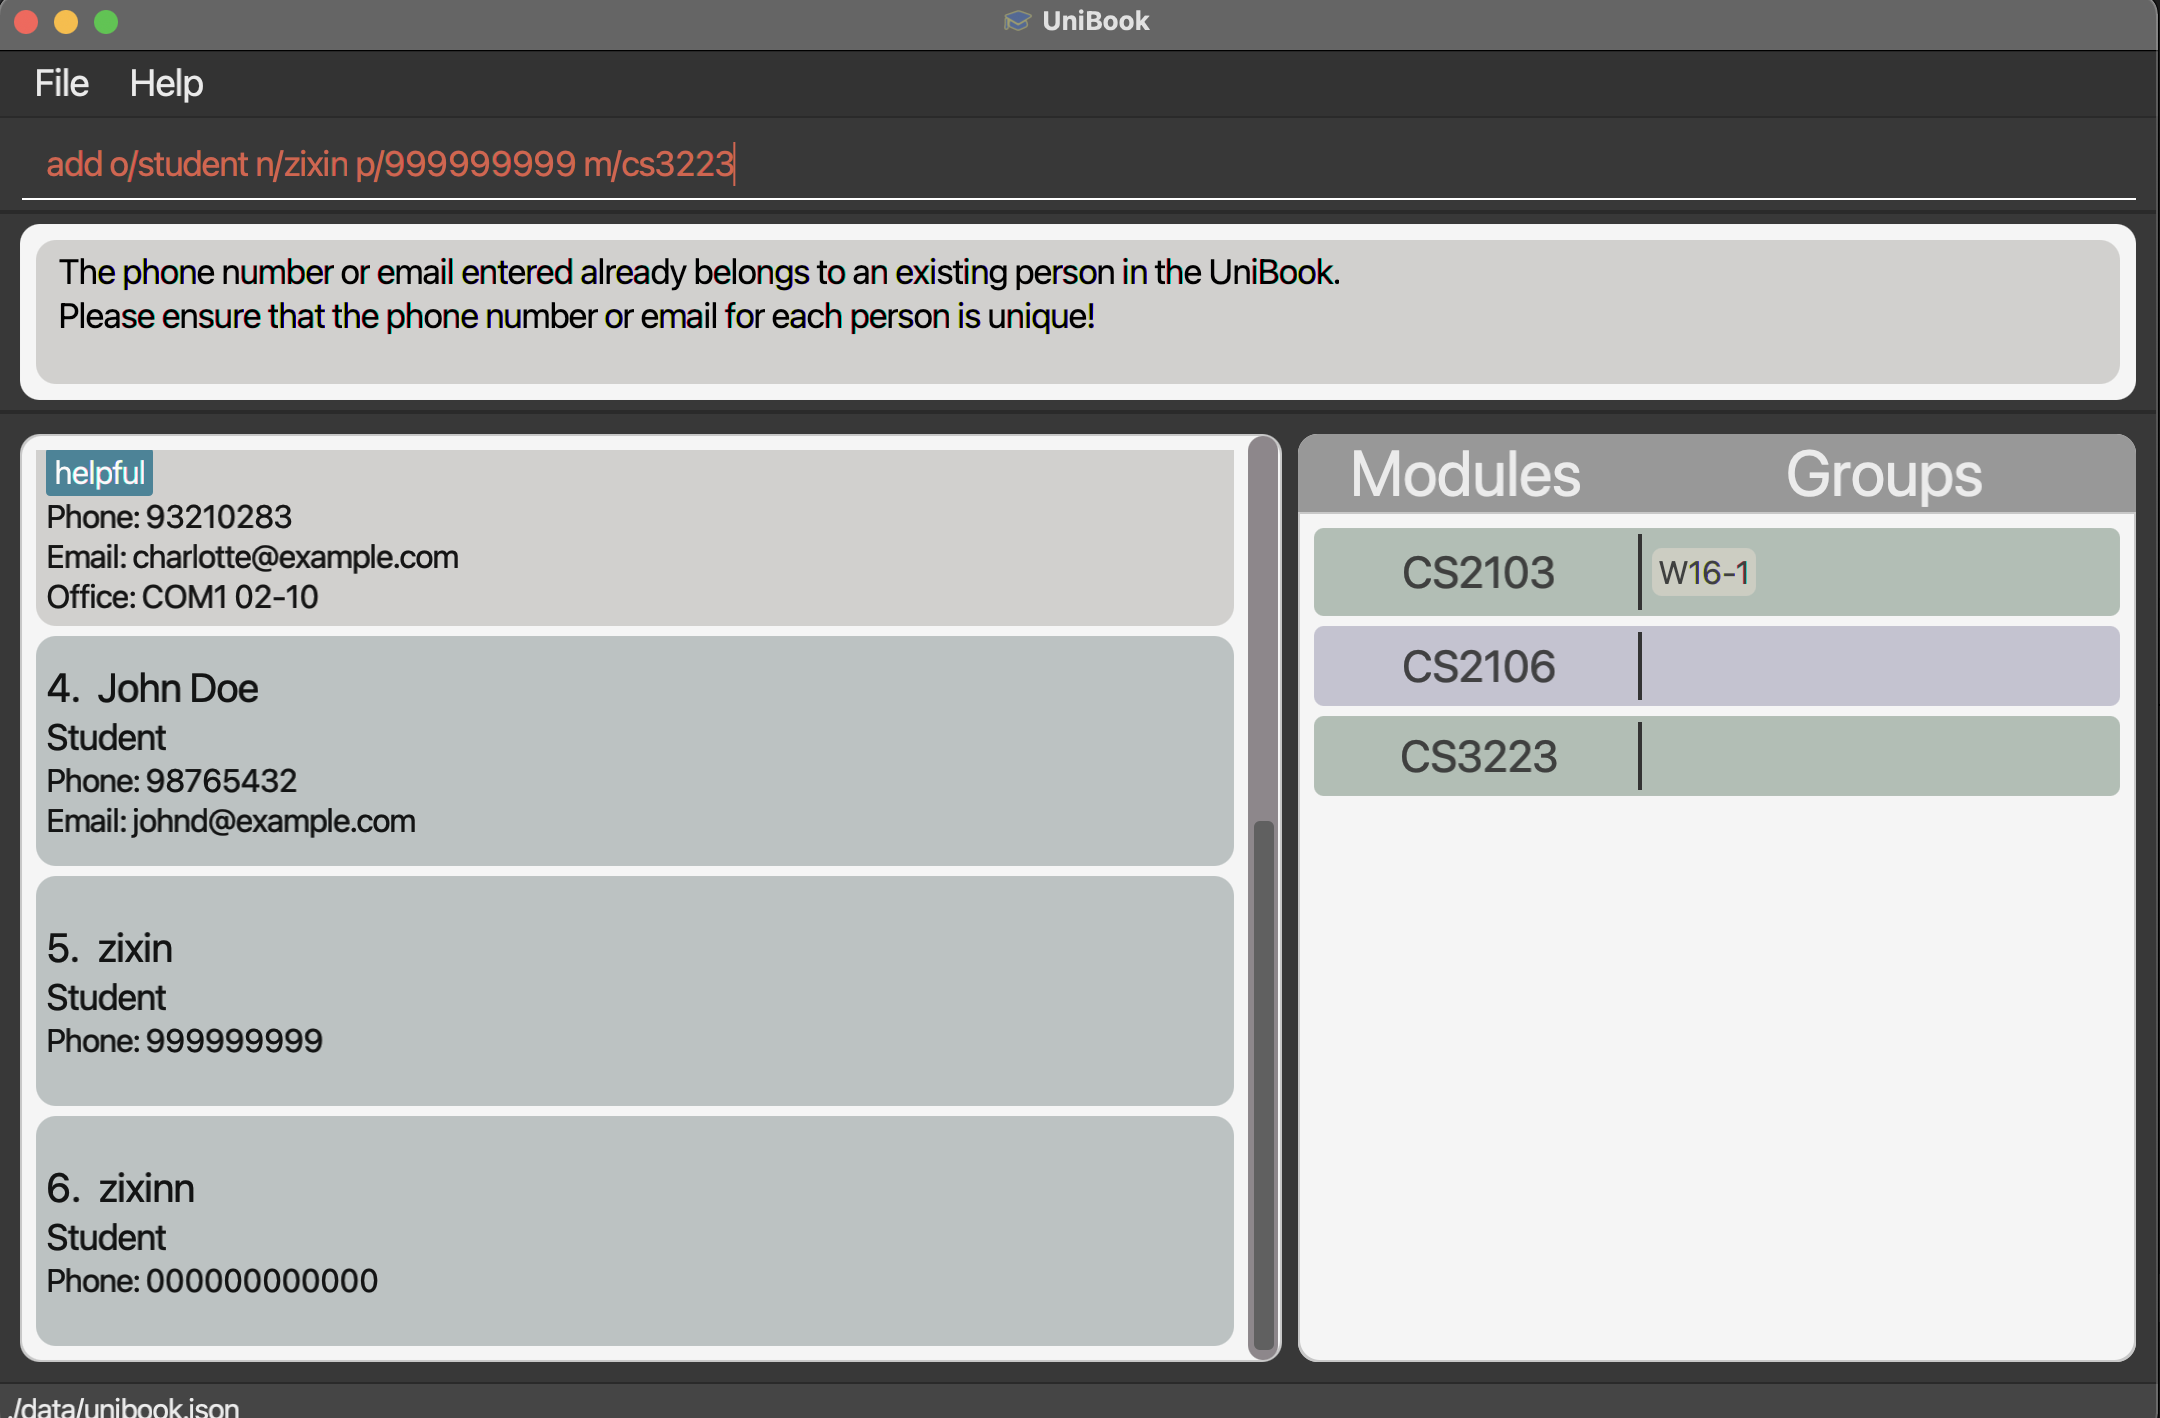
Task: Select the John Doe person card
Action: point(634,751)
